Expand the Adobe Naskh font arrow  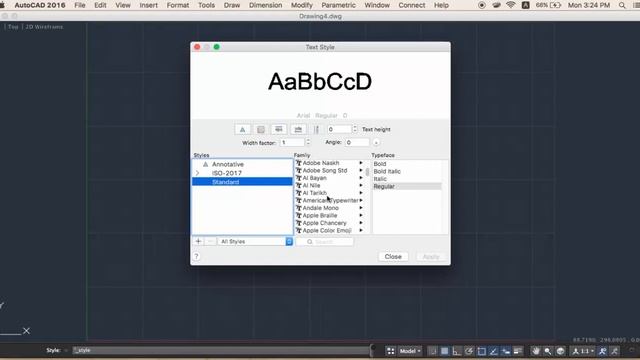[361, 163]
